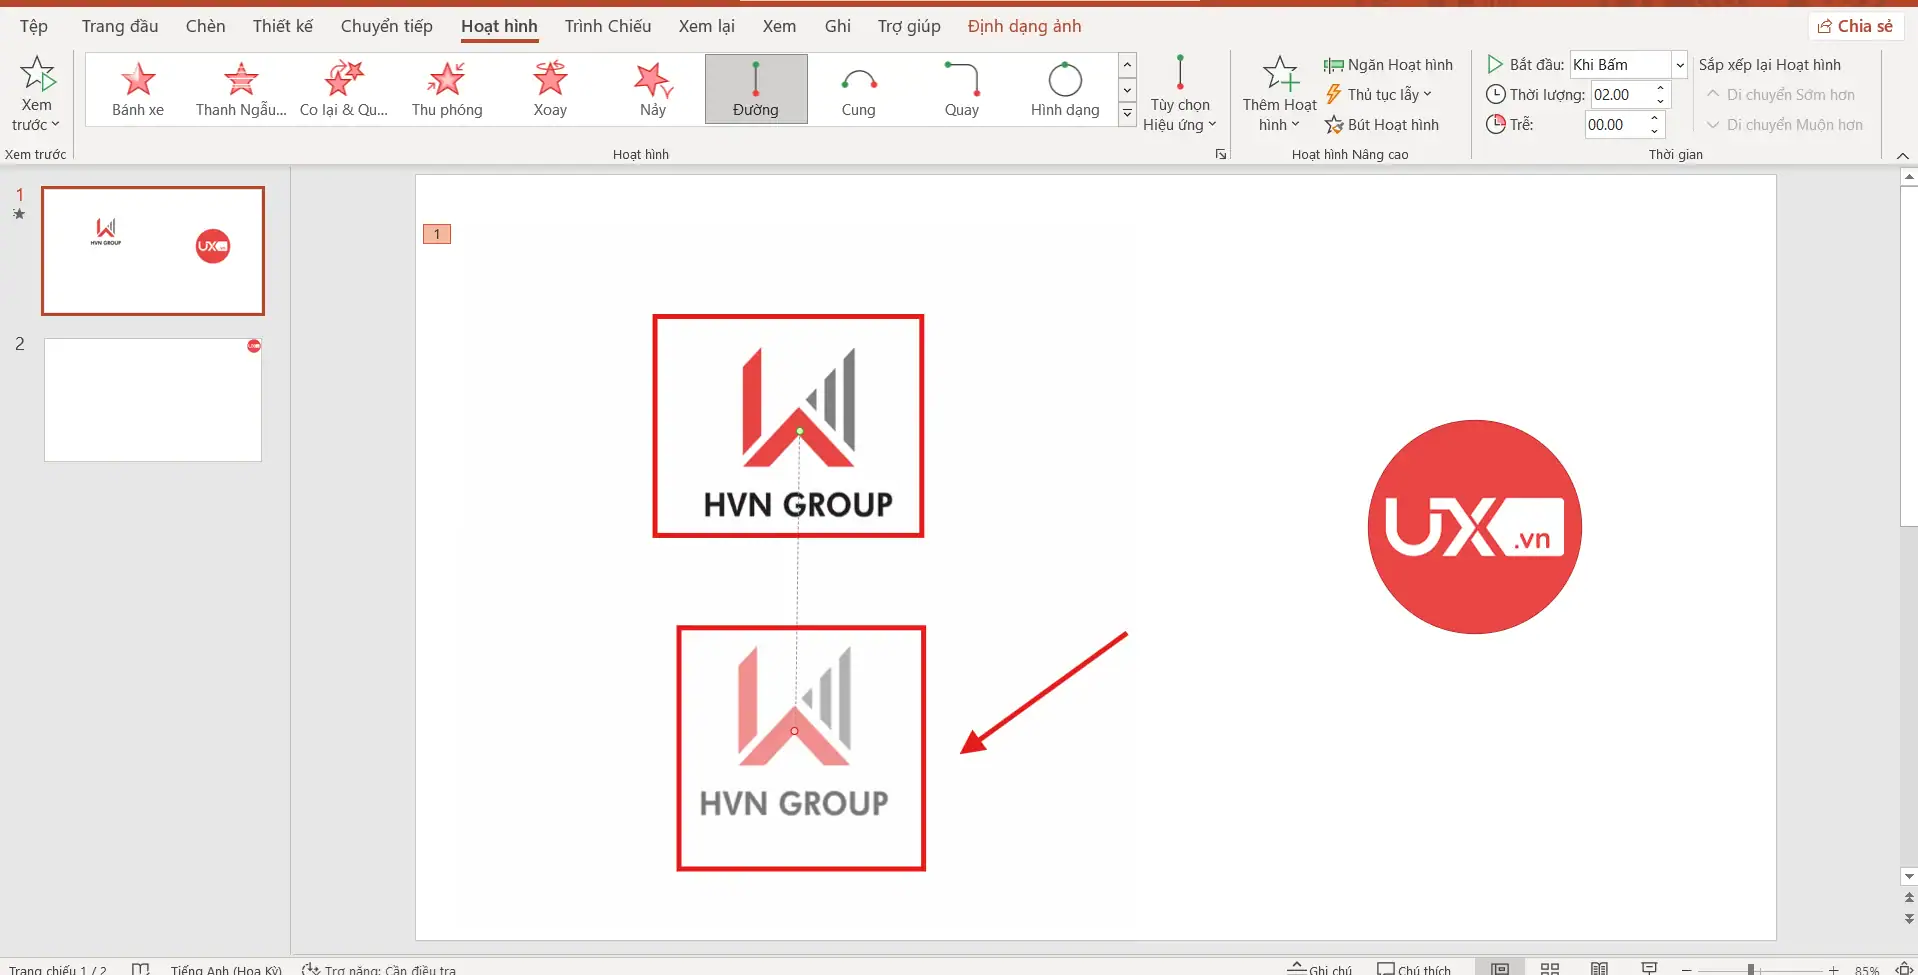The image size is (1918, 975).
Task: Open the Thủ tục lẫy trigger menu
Action: pos(1378,94)
